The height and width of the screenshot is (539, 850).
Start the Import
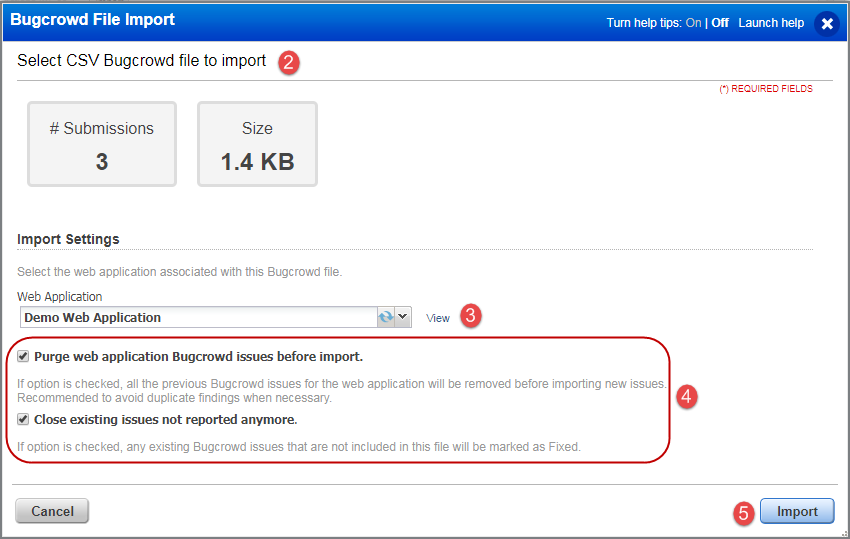[797, 511]
